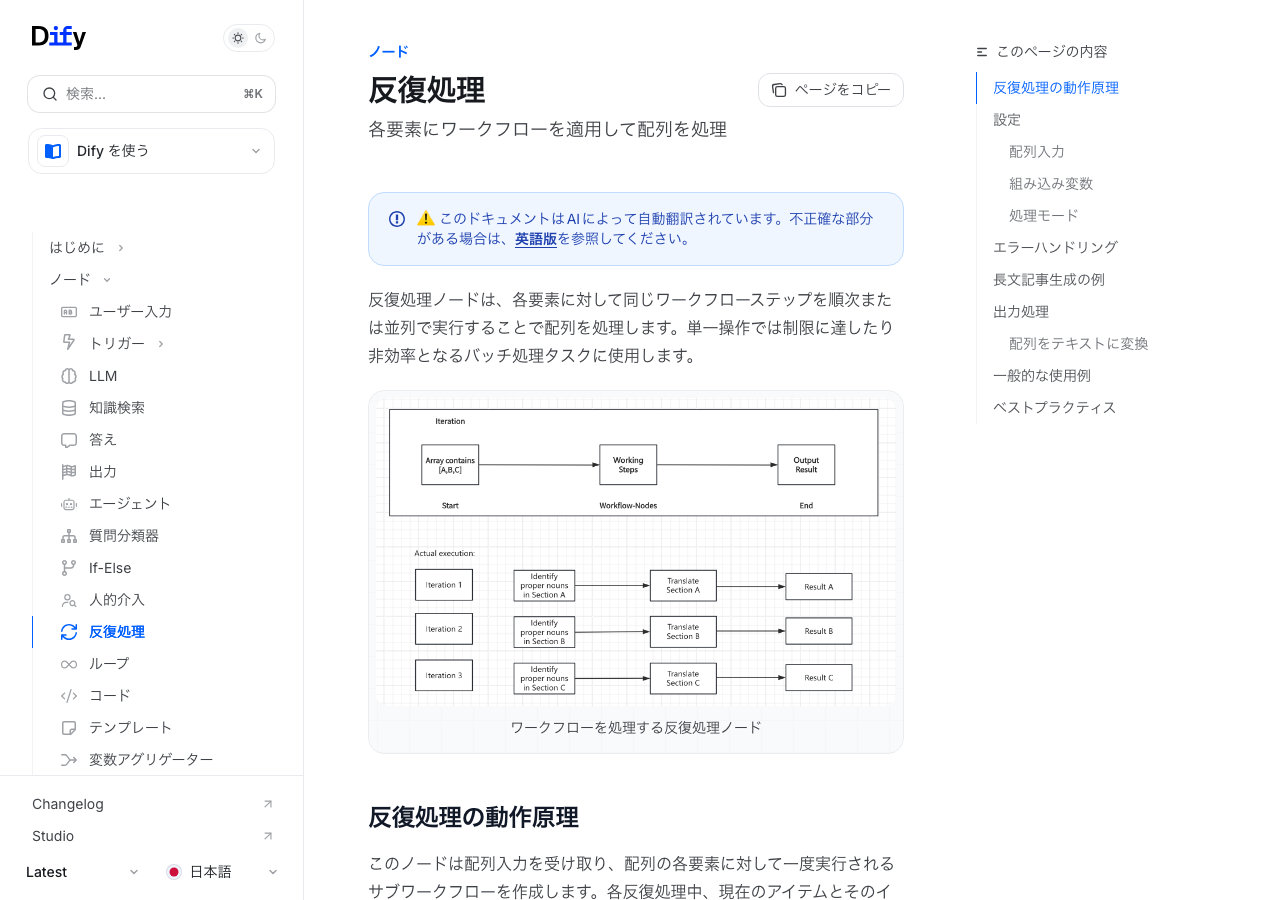Click the コード code brackets icon
This screenshot has width=1280, height=900.
pyautogui.click(x=69, y=696)
